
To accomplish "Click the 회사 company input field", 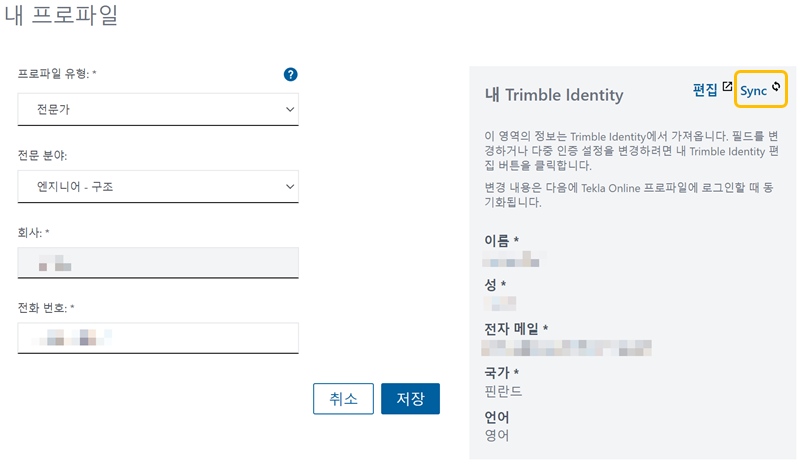I will [x=158, y=263].
